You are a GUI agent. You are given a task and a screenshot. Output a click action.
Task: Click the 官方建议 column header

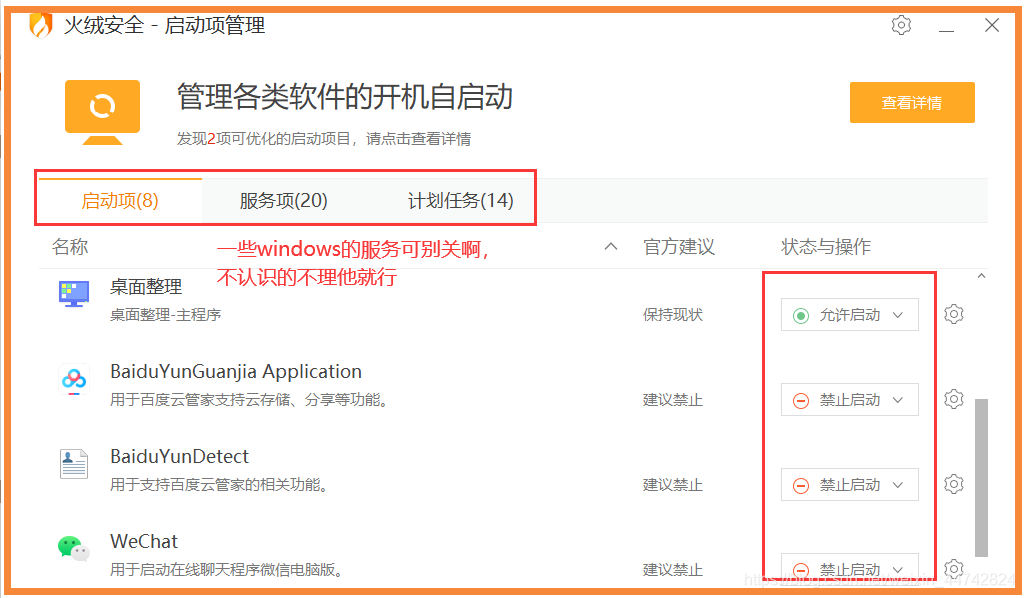click(679, 247)
